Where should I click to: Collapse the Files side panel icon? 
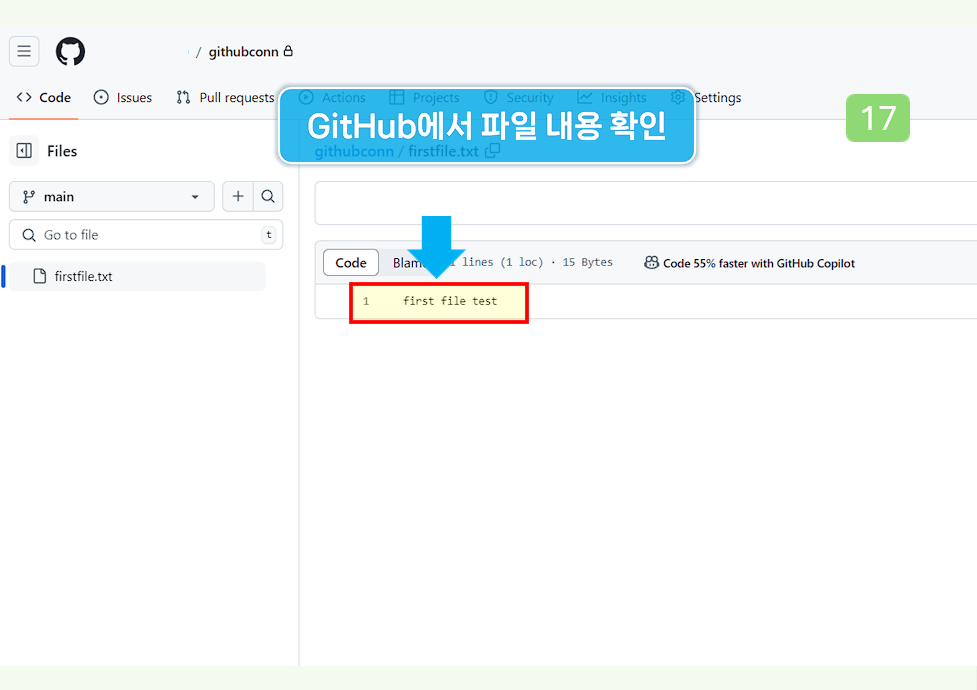pos(24,150)
